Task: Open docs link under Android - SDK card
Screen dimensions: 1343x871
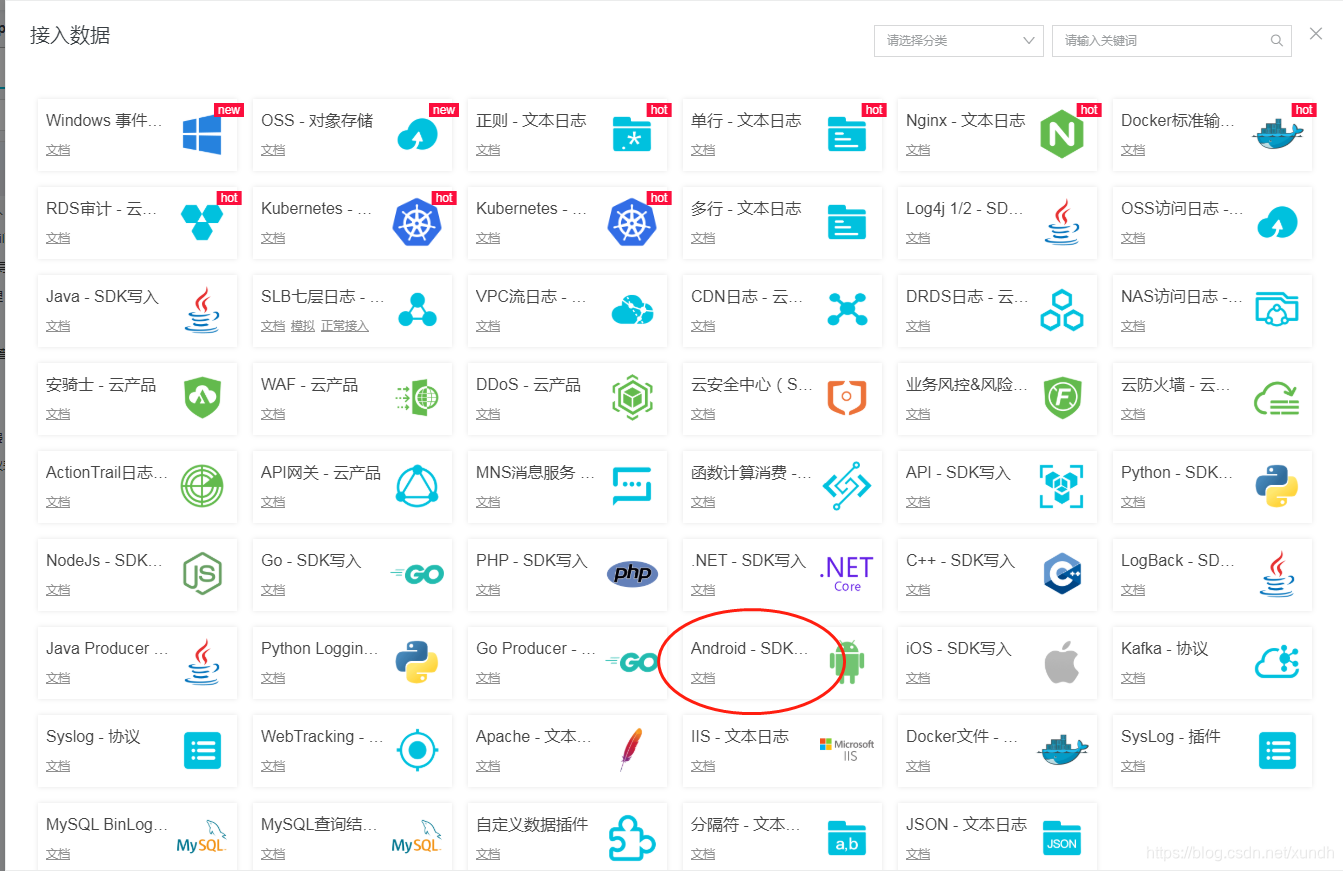Action: pyautogui.click(x=703, y=678)
